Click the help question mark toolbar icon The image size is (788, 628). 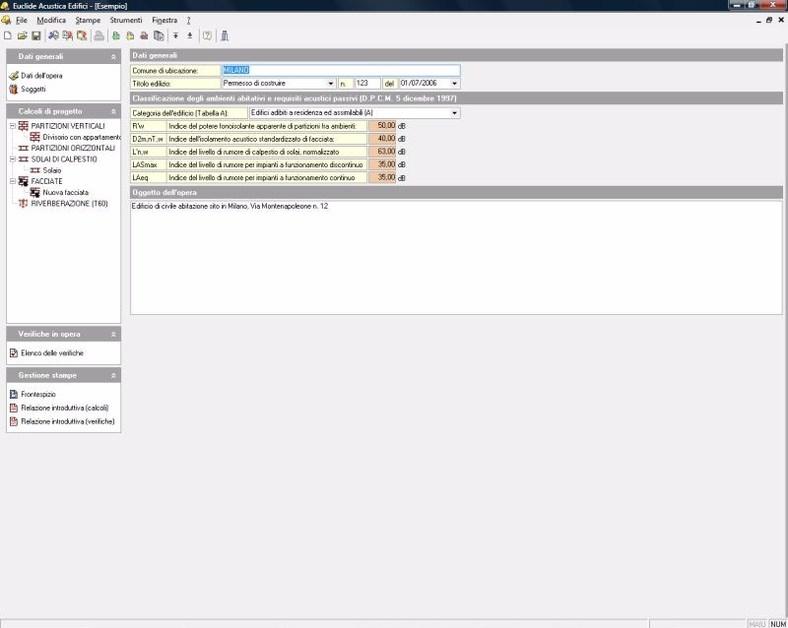[x=207, y=36]
